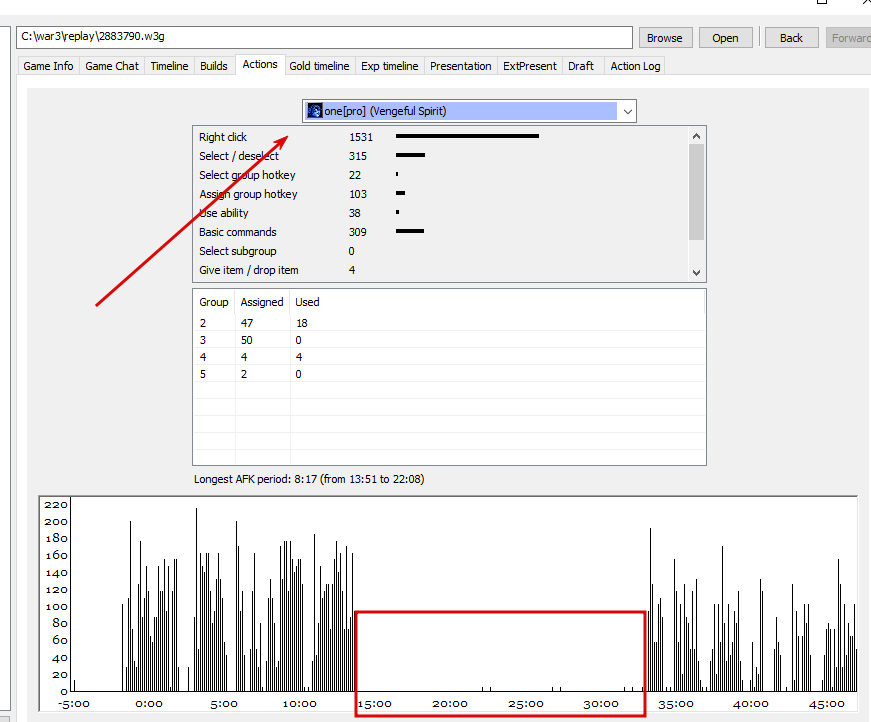Switch to the Timeline tab
The width and height of the screenshot is (871, 722).
169,66
